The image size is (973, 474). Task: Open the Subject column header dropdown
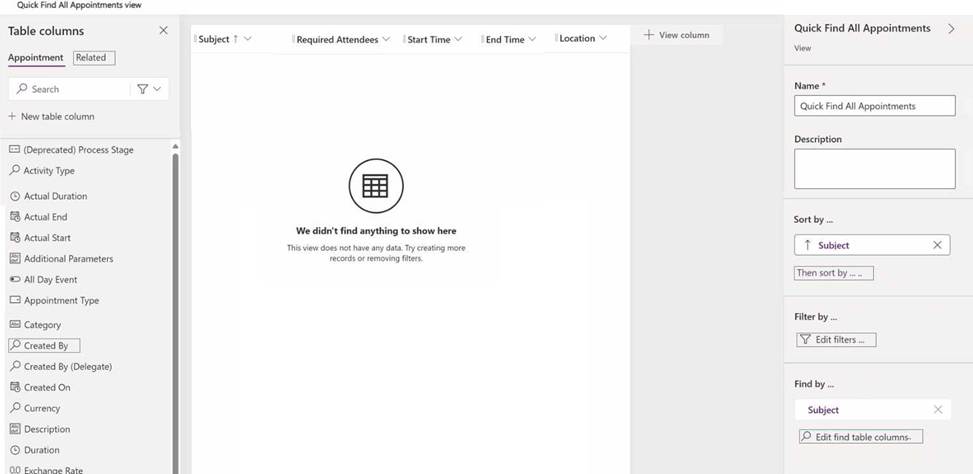pos(247,39)
